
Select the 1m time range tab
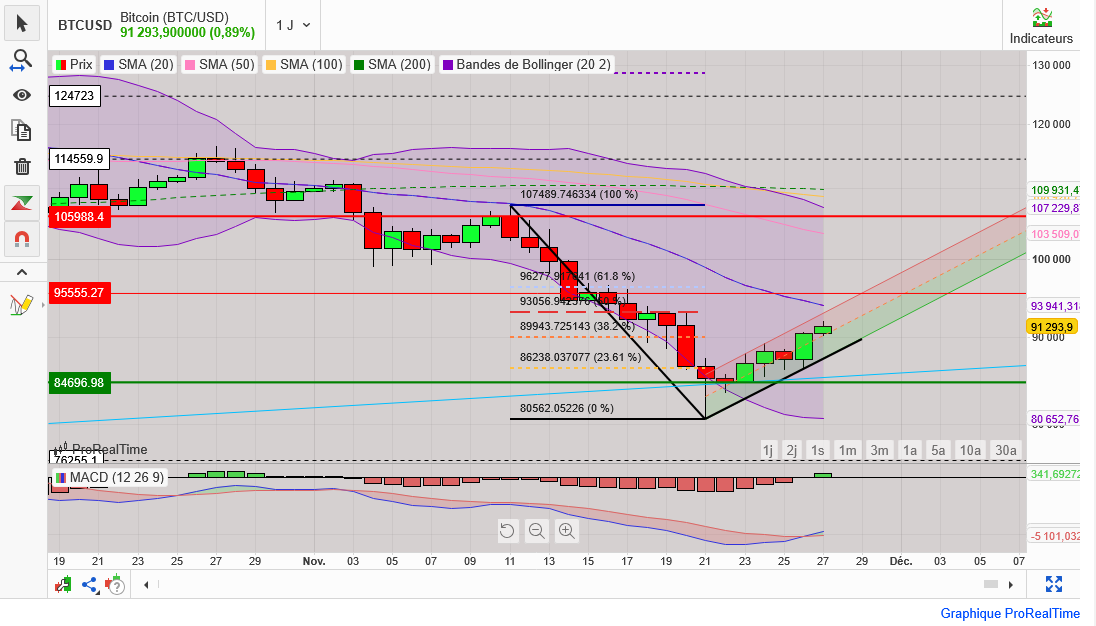tap(847, 450)
